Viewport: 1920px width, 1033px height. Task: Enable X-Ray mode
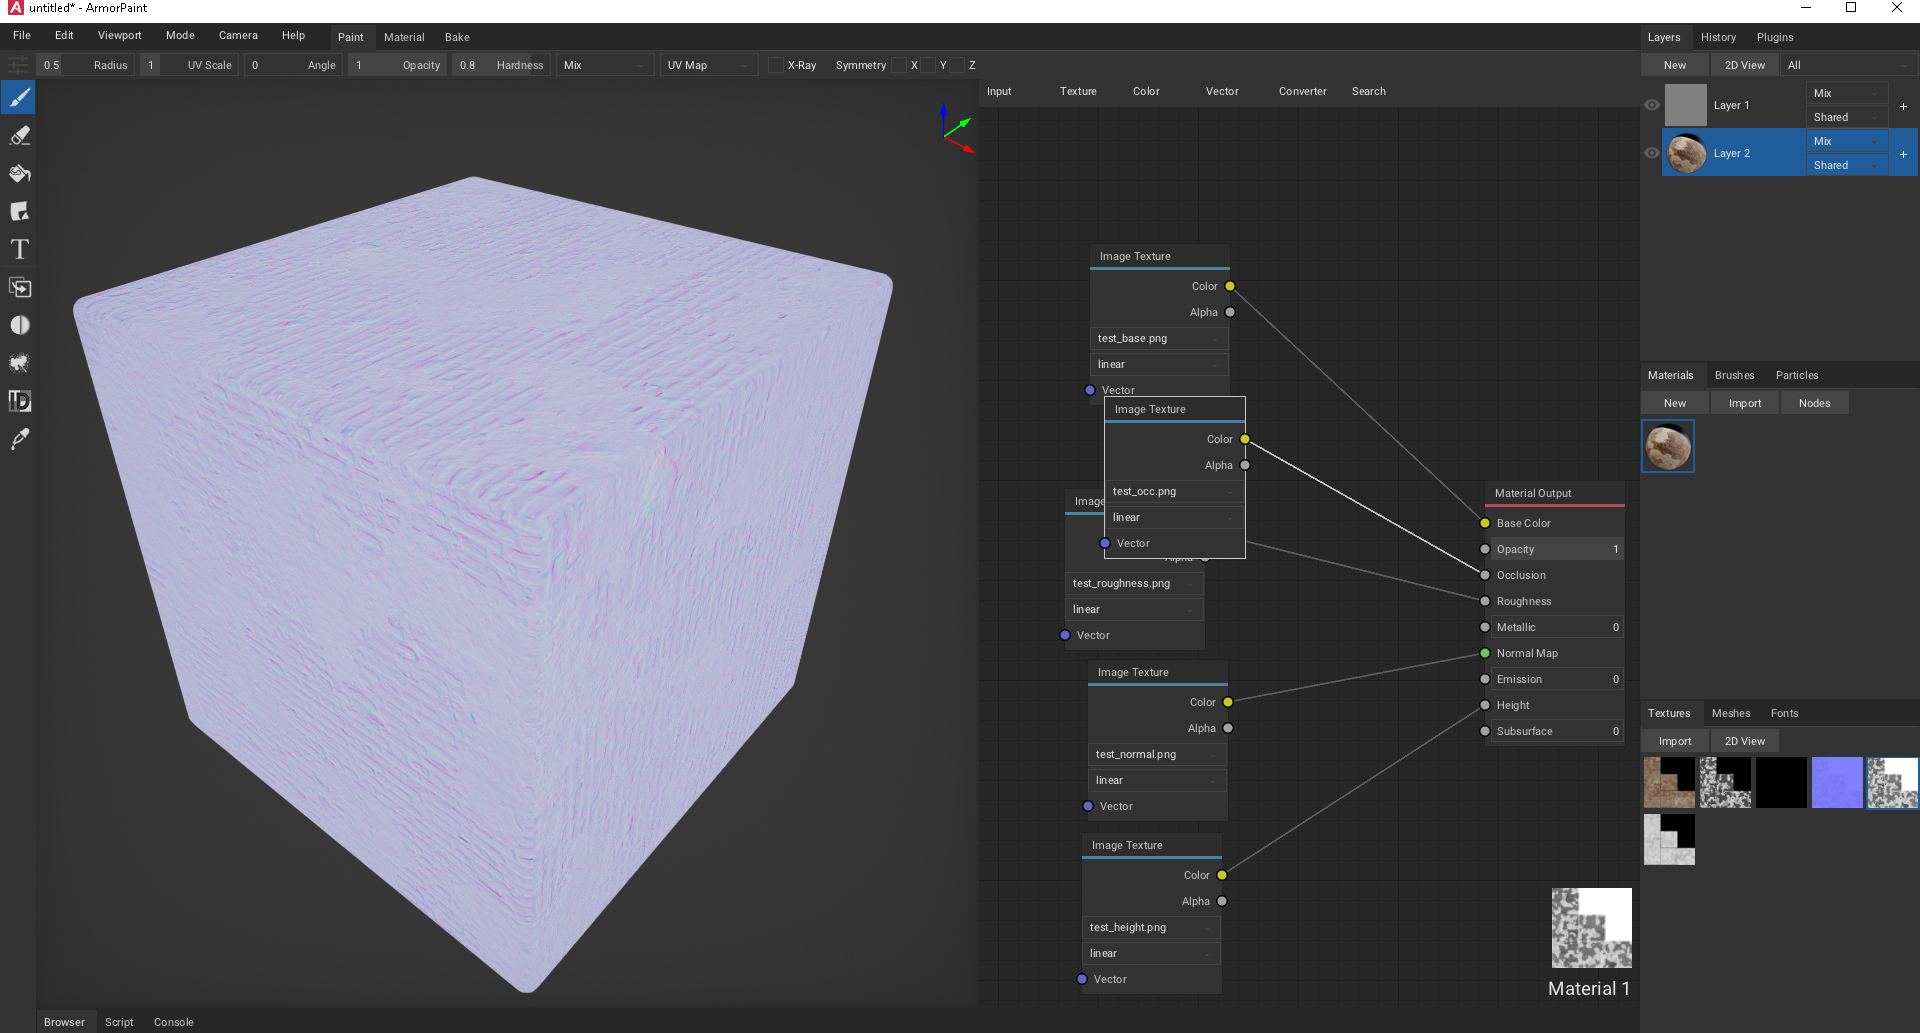775,65
